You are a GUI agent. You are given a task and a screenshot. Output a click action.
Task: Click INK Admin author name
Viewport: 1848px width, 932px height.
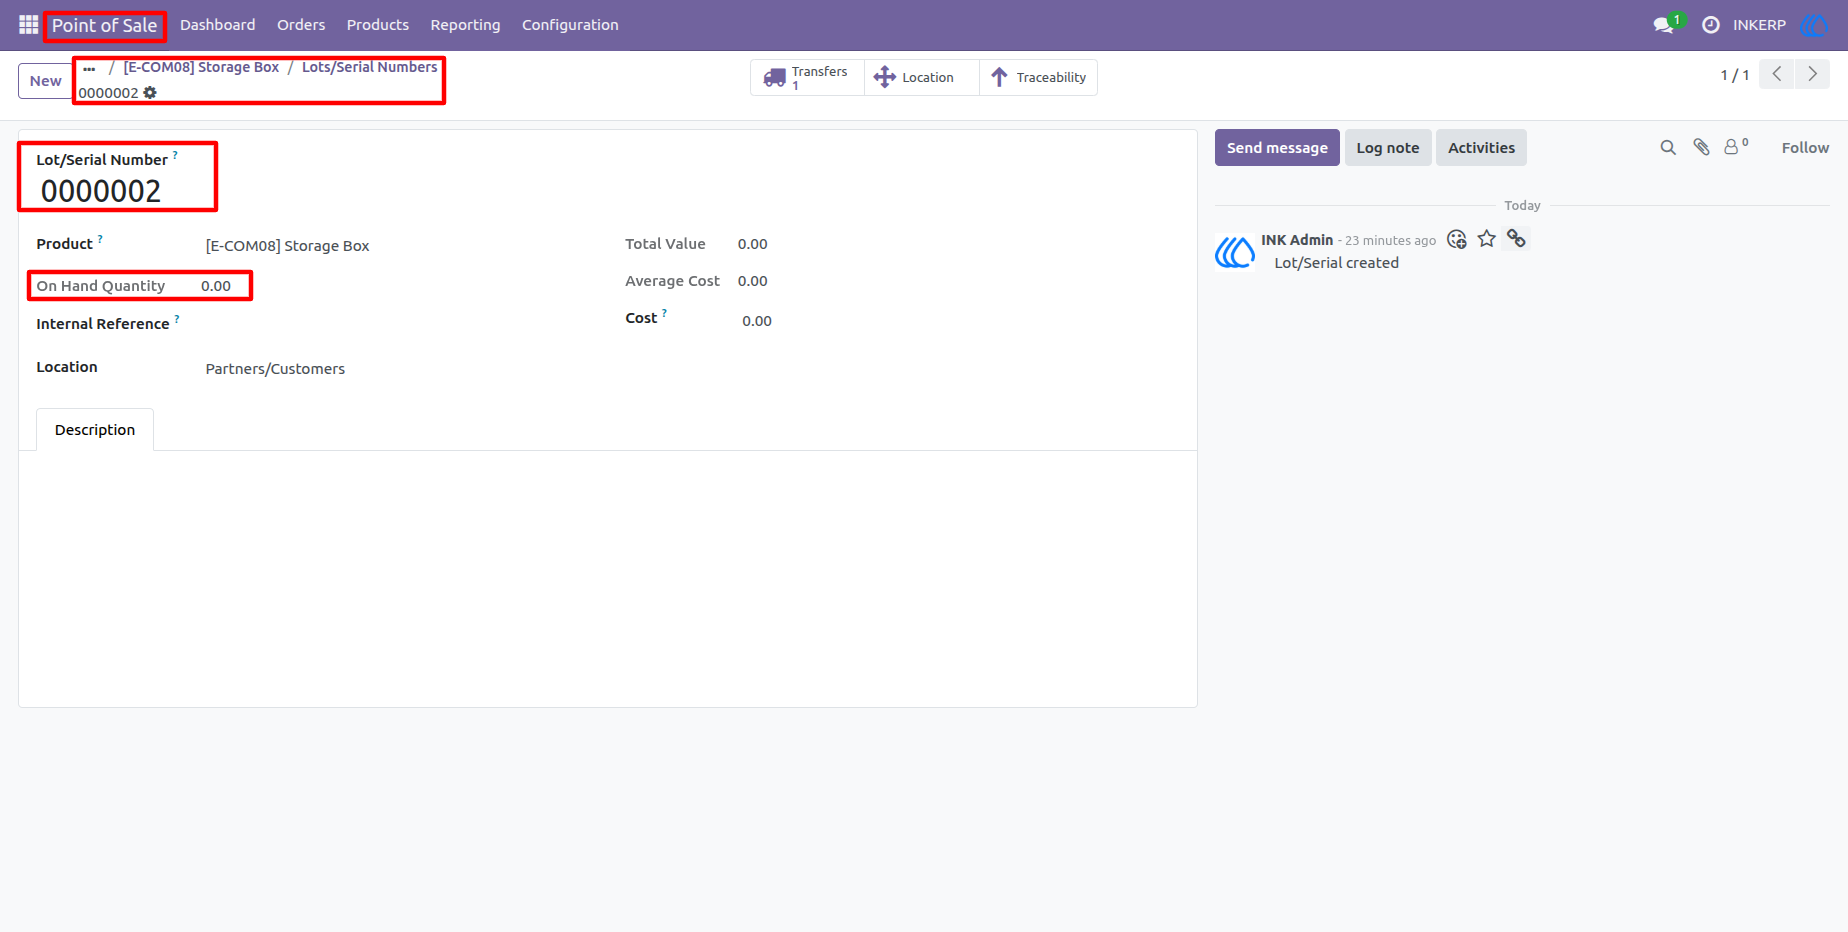(x=1297, y=240)
